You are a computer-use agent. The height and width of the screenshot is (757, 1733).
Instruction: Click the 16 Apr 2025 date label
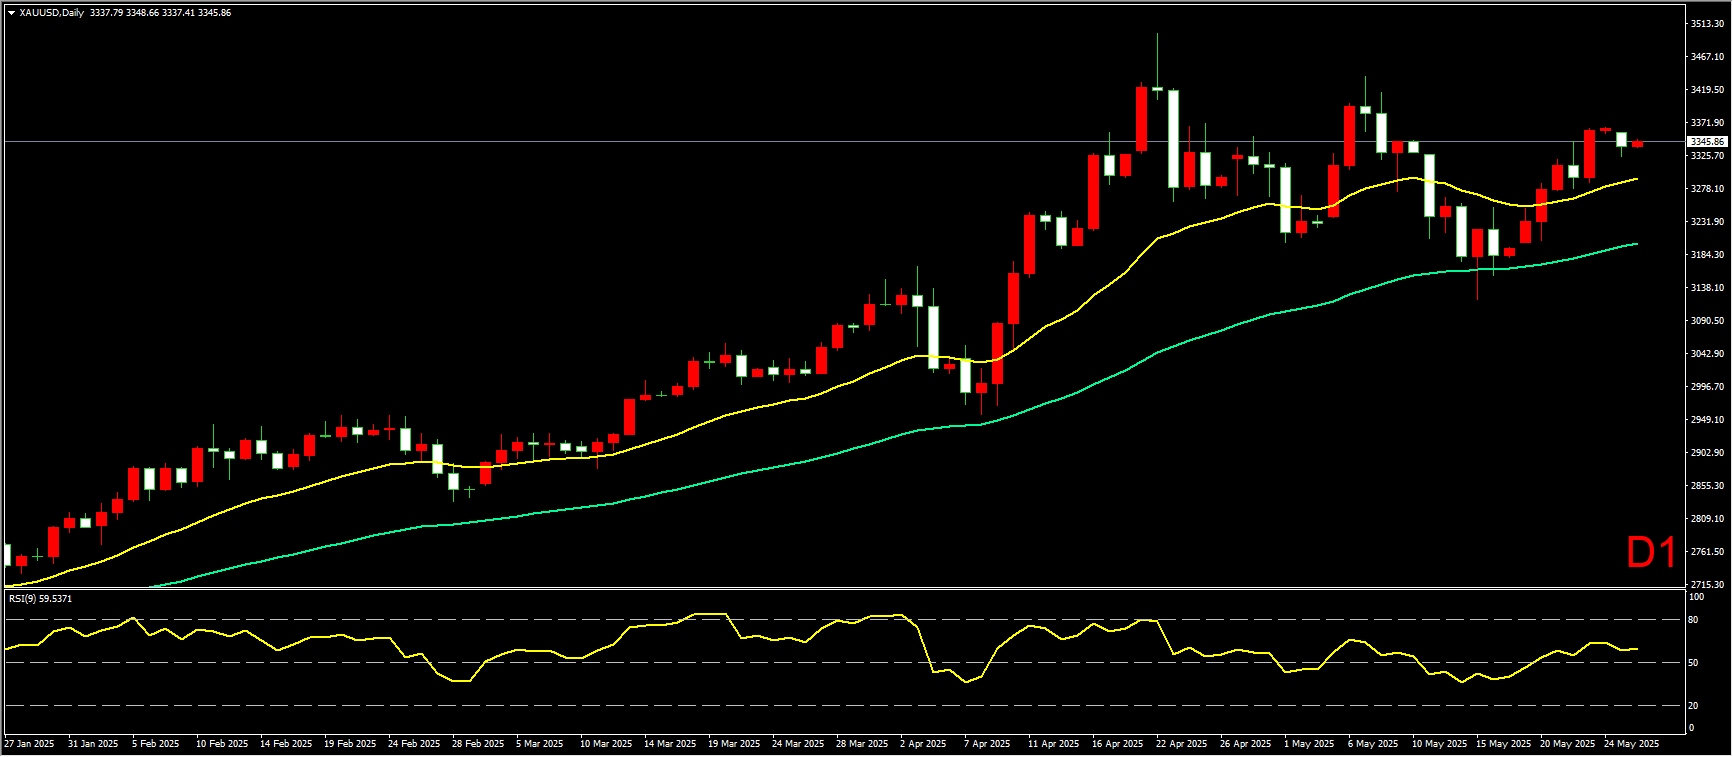pos(1118,744)
